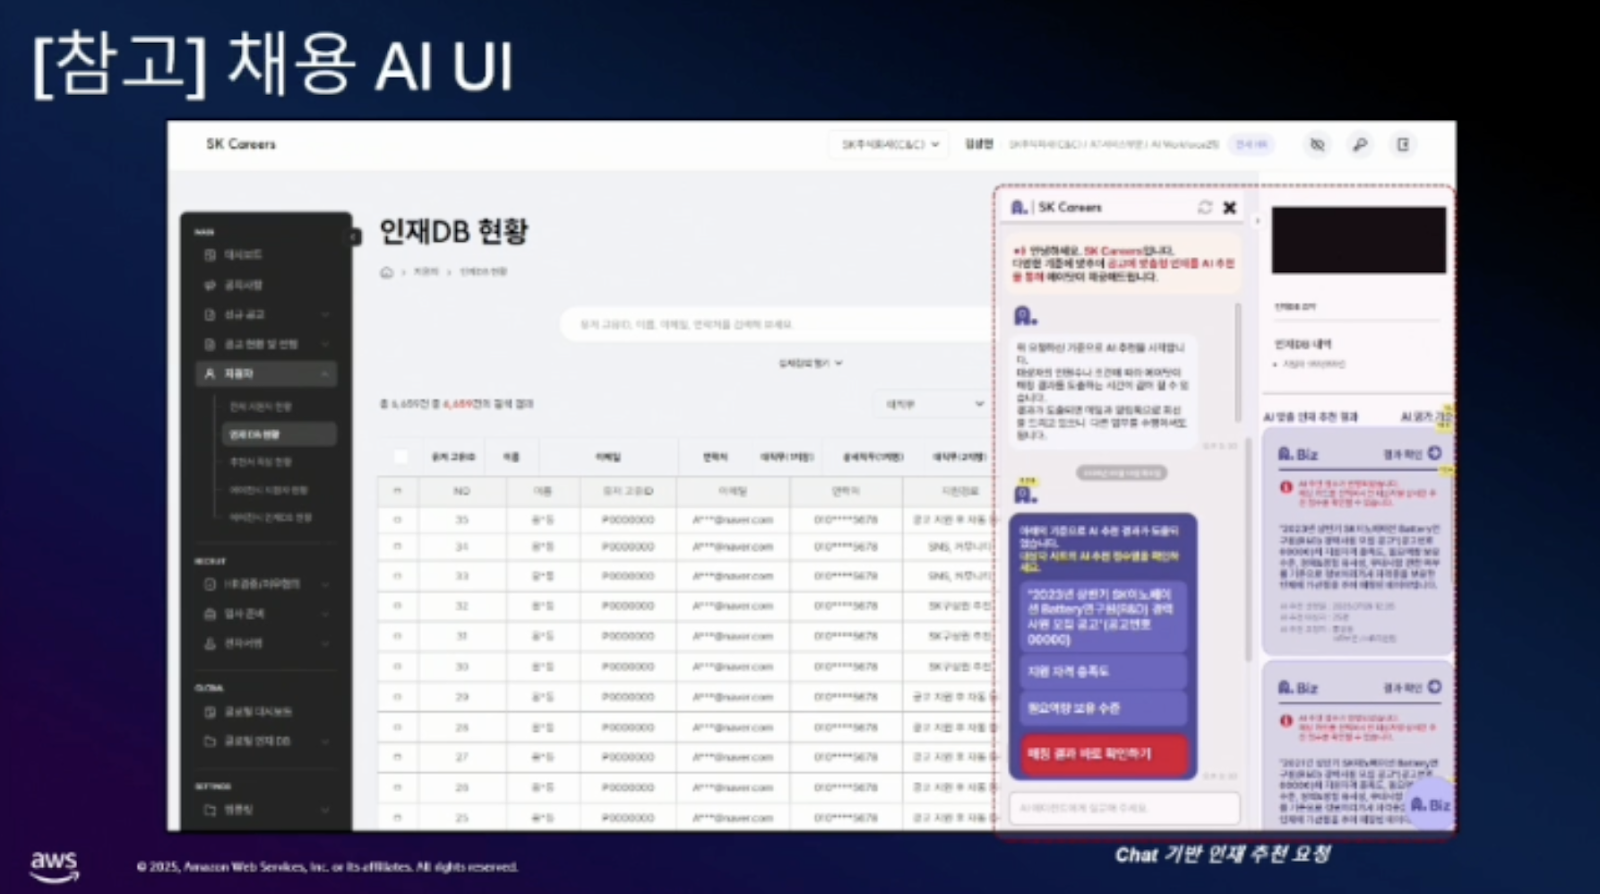Open the 공지사항 sidebar item
The image size is (1600, 894).
[242, 285]
